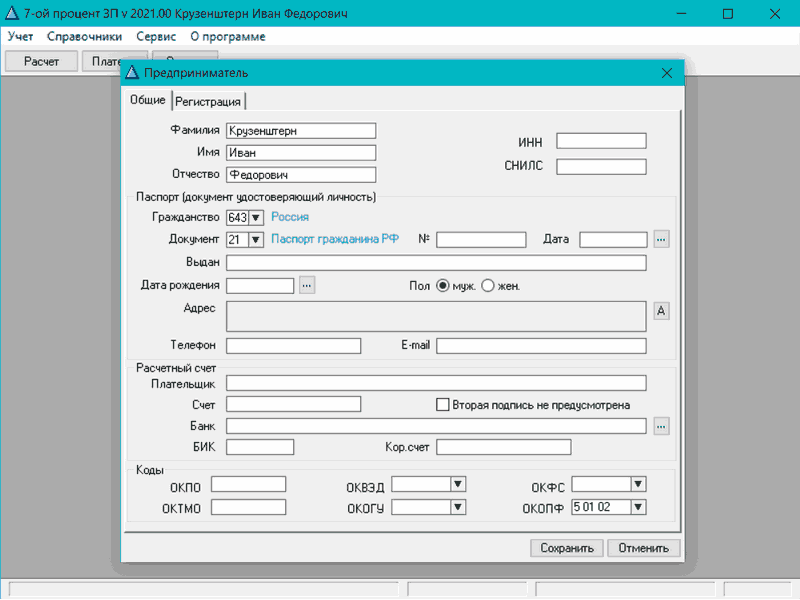The image size is (800, 600).
Task: Select the муж. gender radio button
Action: (443, 286)
